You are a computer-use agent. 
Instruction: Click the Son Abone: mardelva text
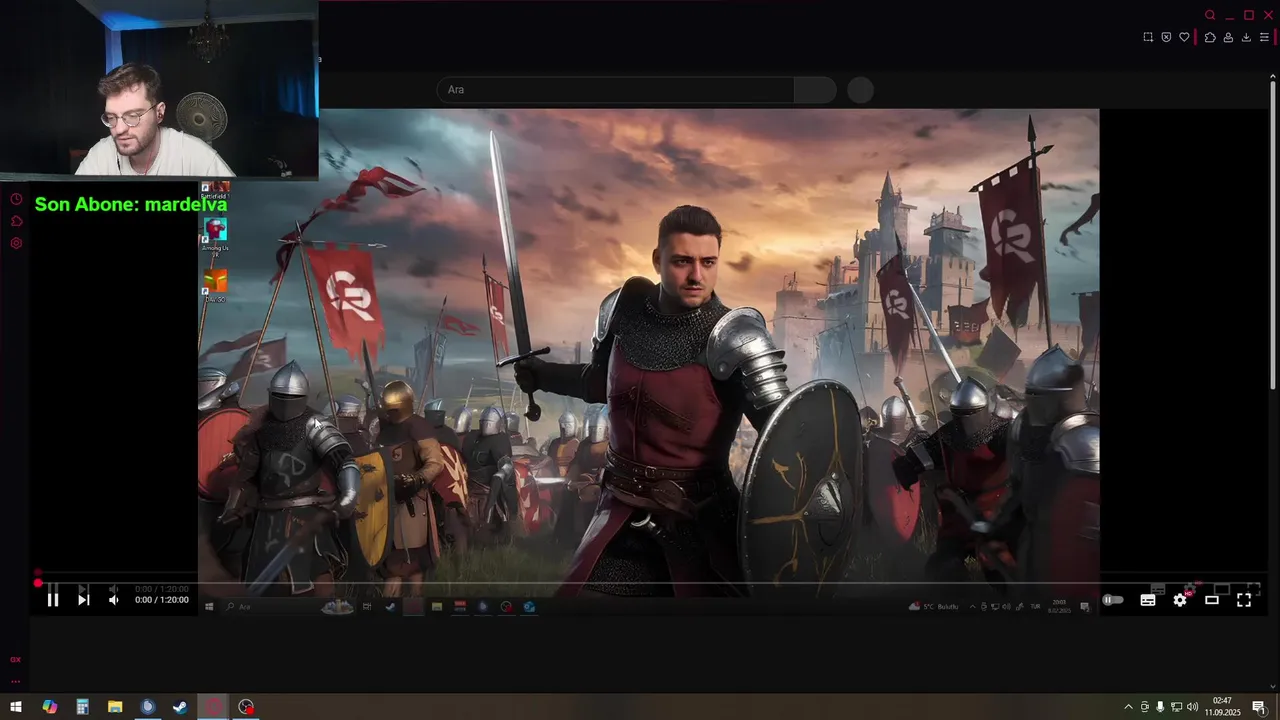[x=131, y=204]
